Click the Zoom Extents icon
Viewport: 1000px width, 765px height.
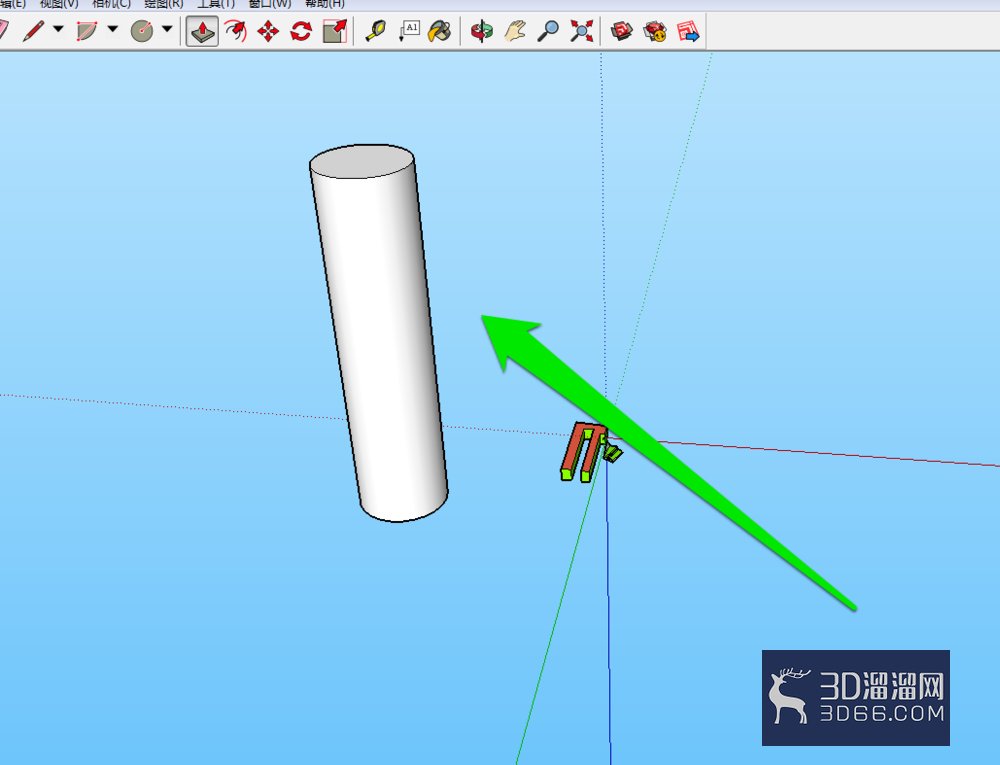click(x=581, y=31)
